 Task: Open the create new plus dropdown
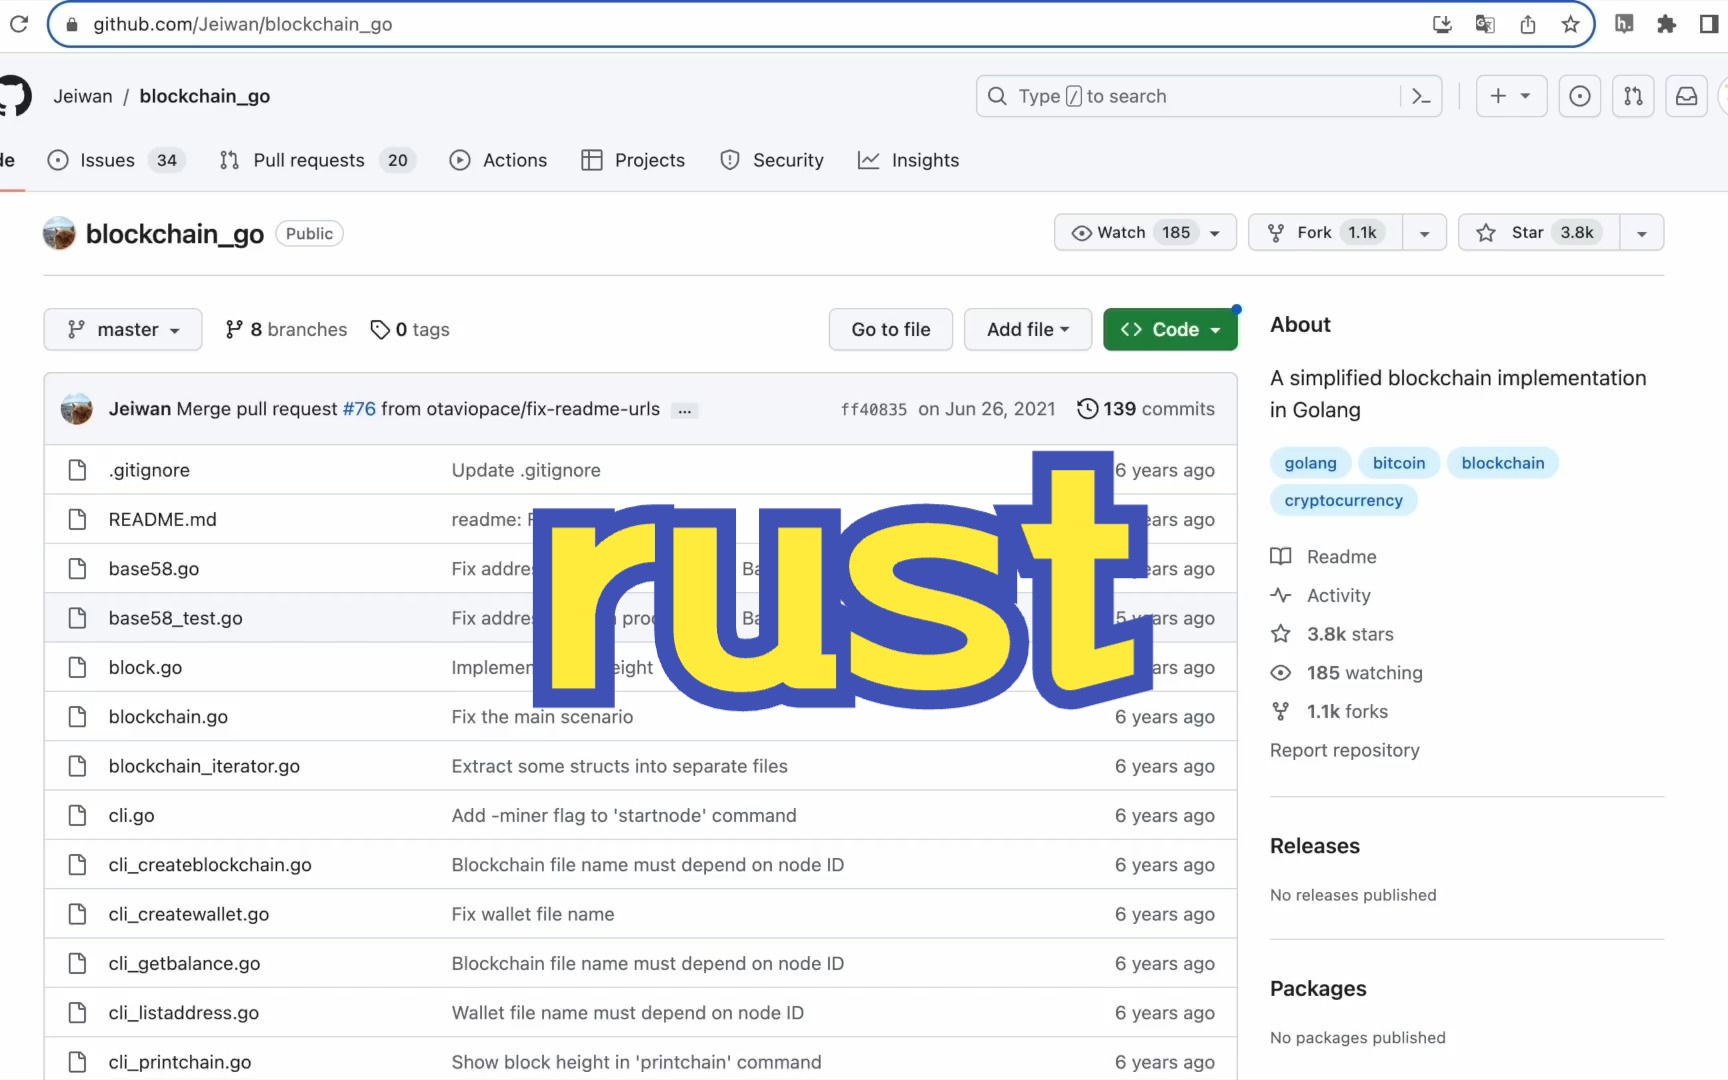pyautogui.click(x=1511, y=96)
